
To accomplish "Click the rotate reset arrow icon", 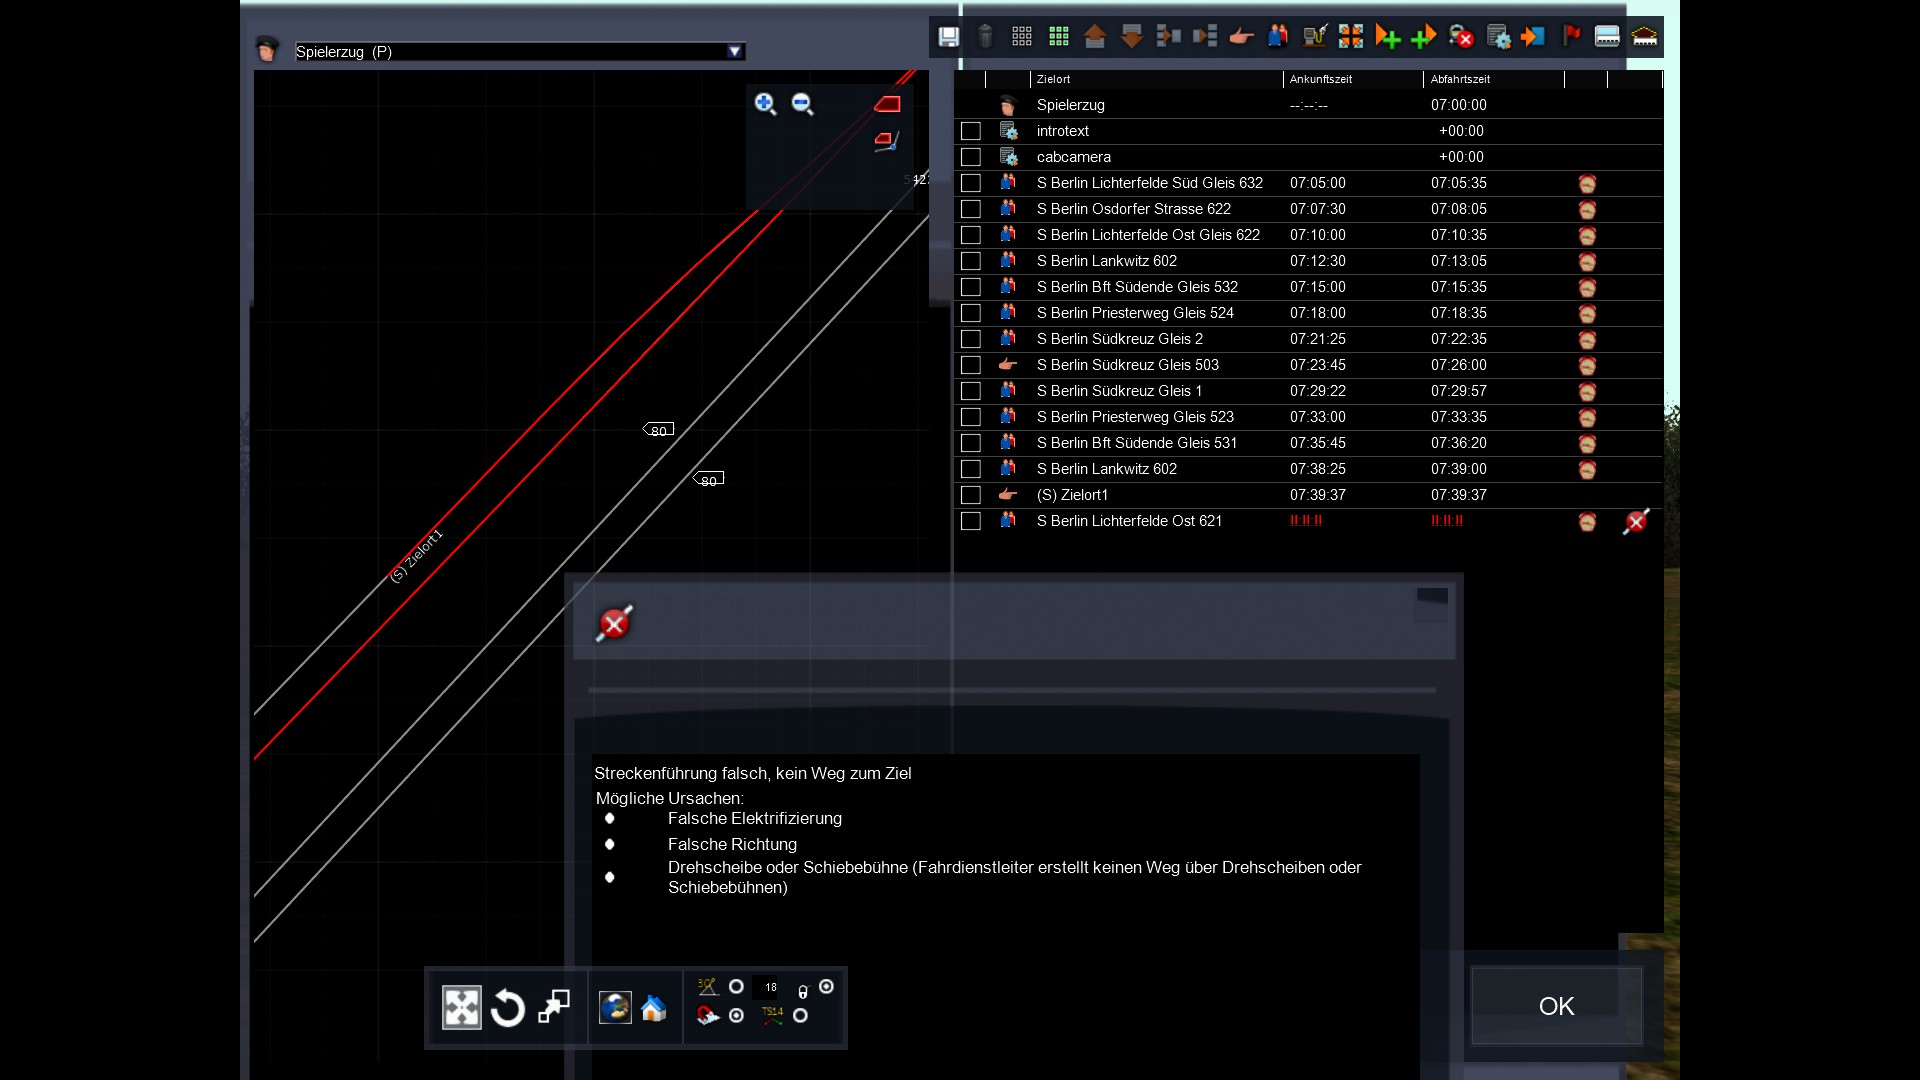I will pos(508,1008).
